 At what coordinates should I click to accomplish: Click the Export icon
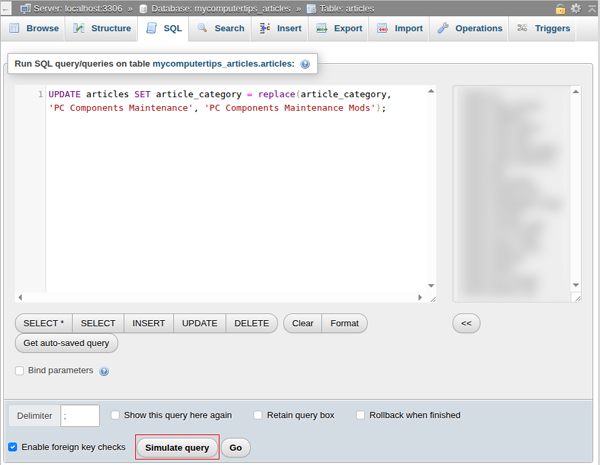pyautogui.click(x=321, y=28)
